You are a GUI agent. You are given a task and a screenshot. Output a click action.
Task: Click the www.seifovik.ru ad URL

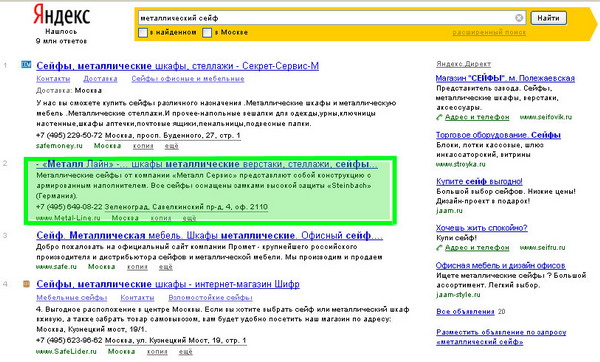click(x=546, y=117)
